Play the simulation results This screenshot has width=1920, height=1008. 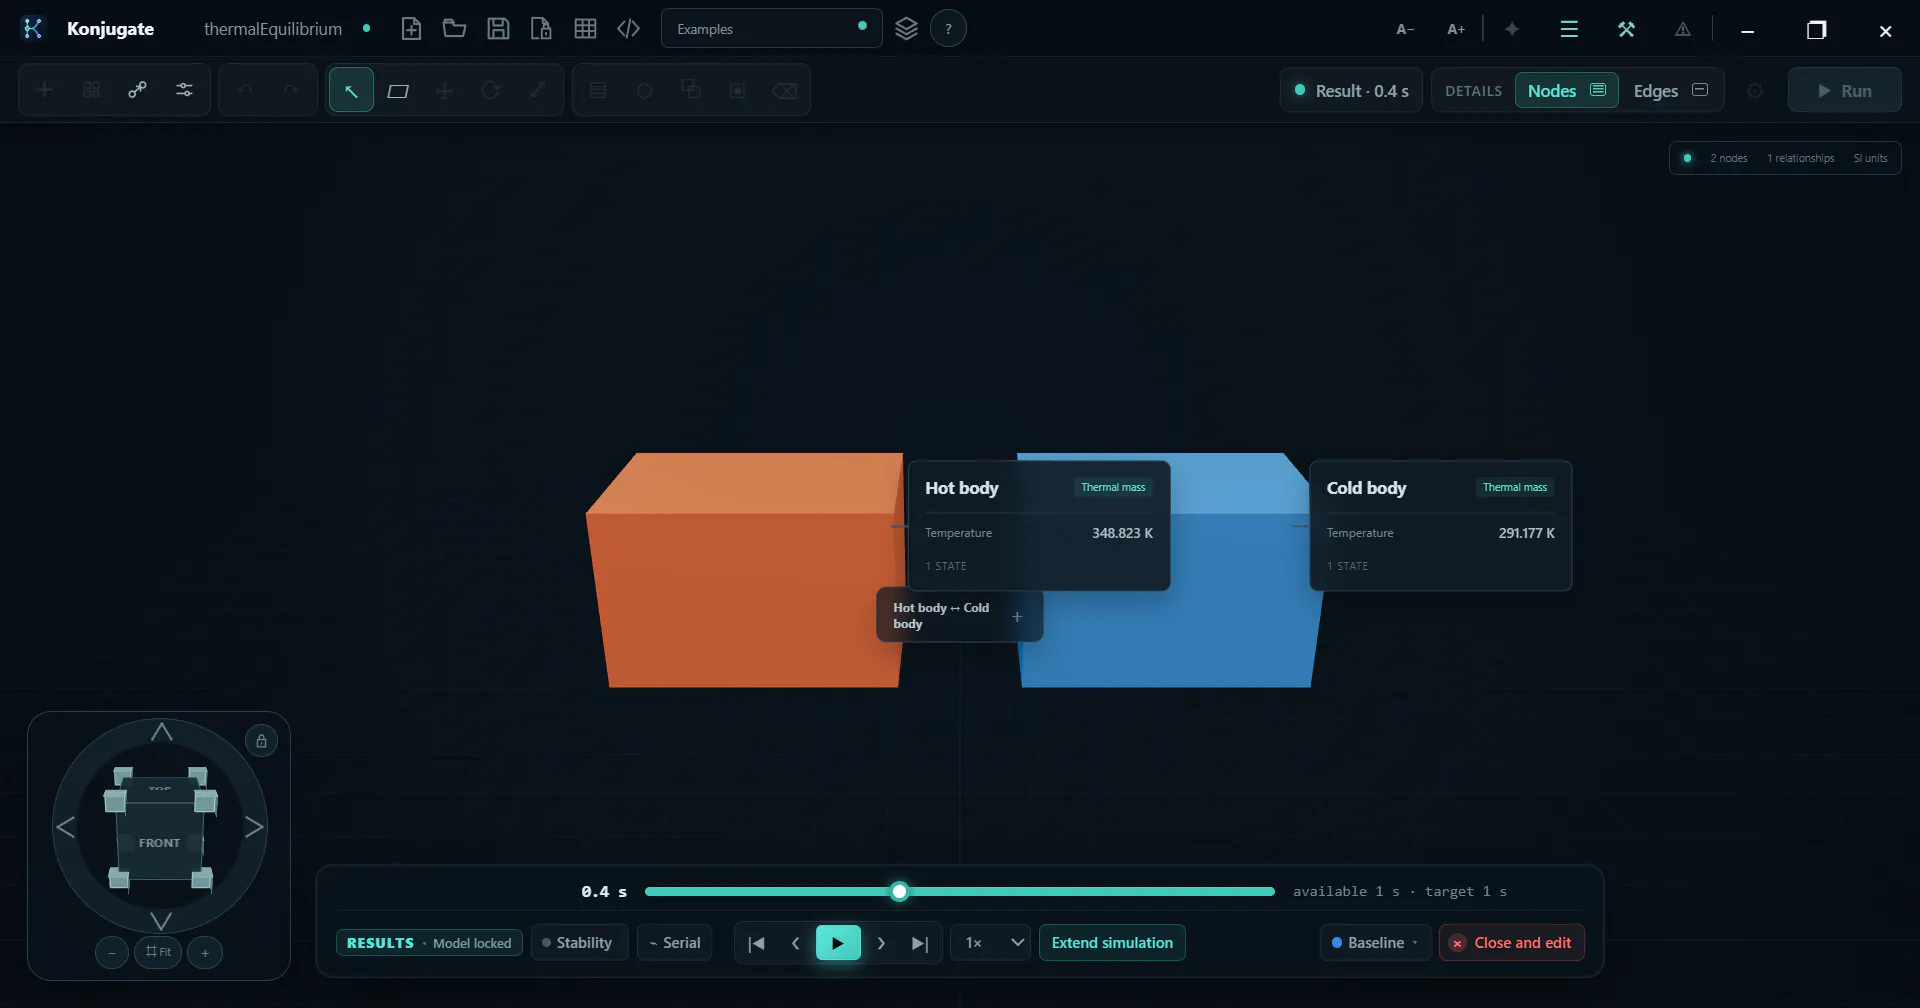(838, 943)
